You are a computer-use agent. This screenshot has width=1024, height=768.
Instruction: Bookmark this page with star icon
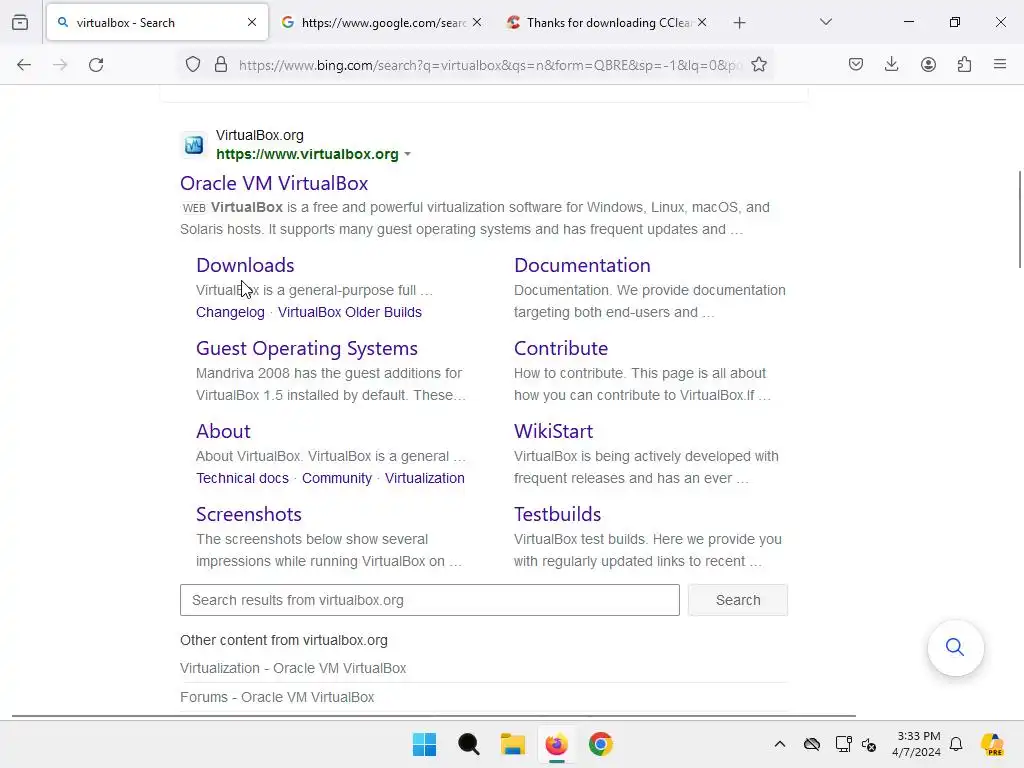[x=759, y=65]
